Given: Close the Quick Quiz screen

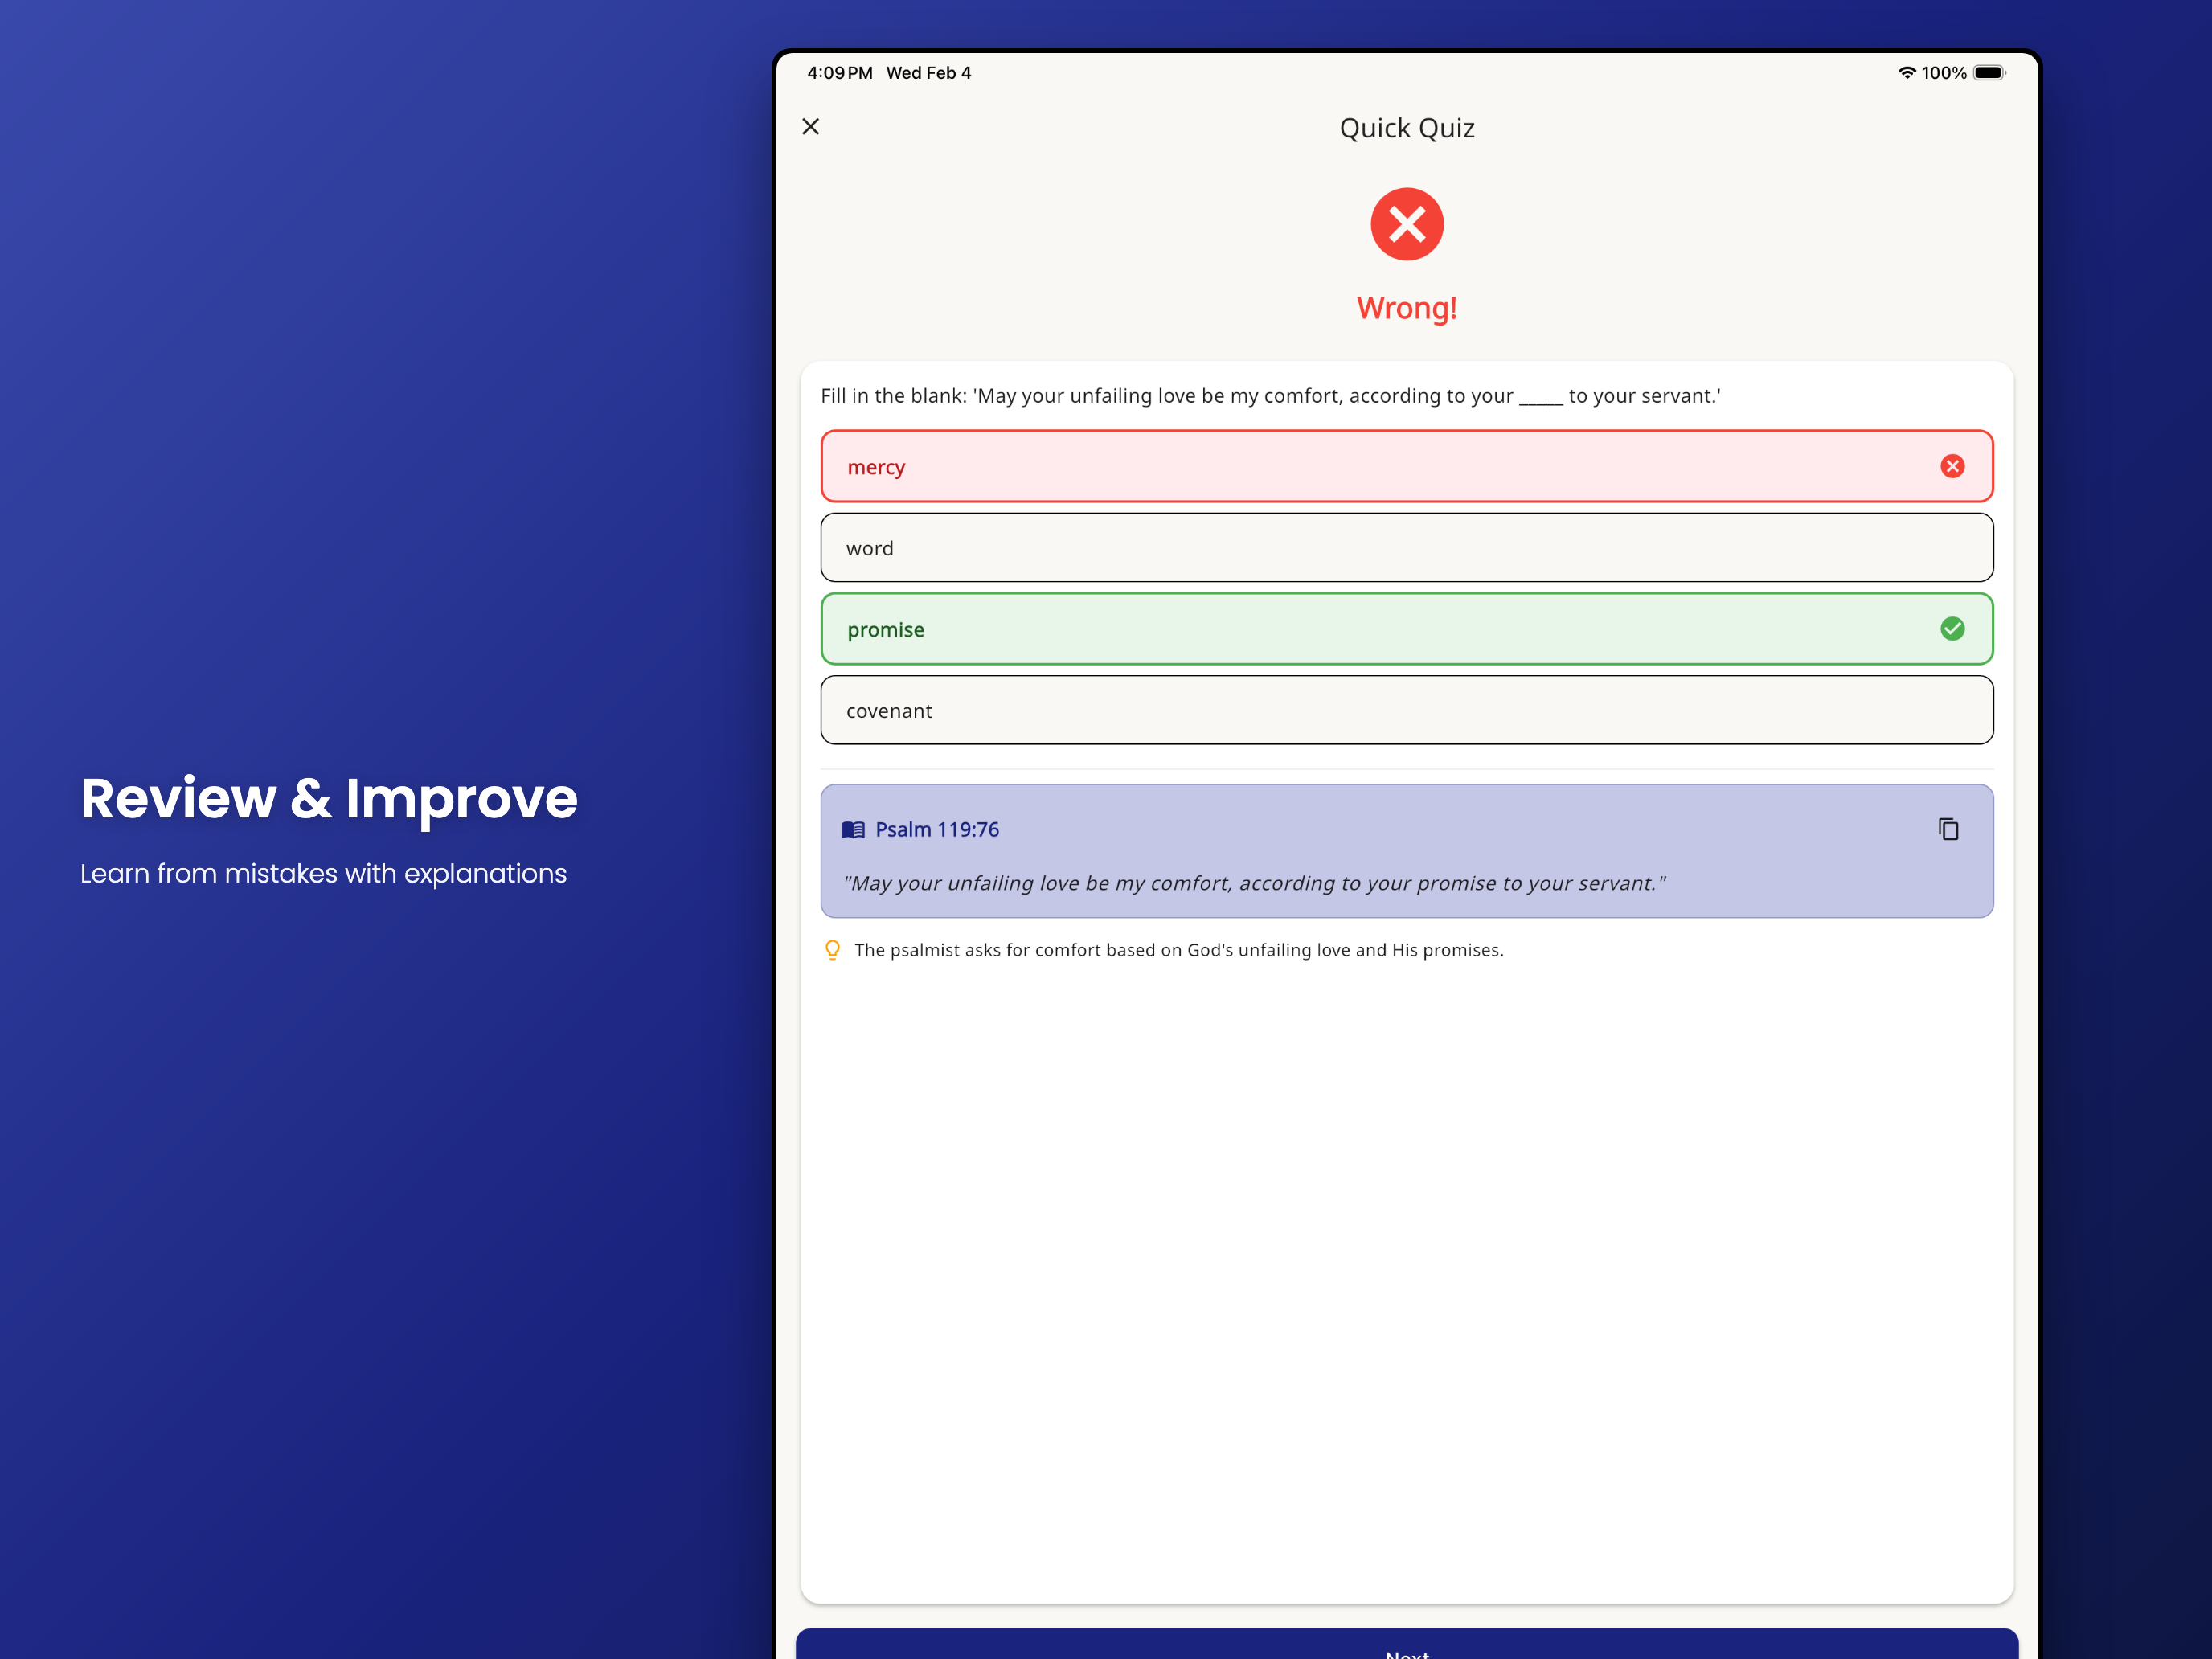Looking at the screenshot, I should click(x=811, y=127).
